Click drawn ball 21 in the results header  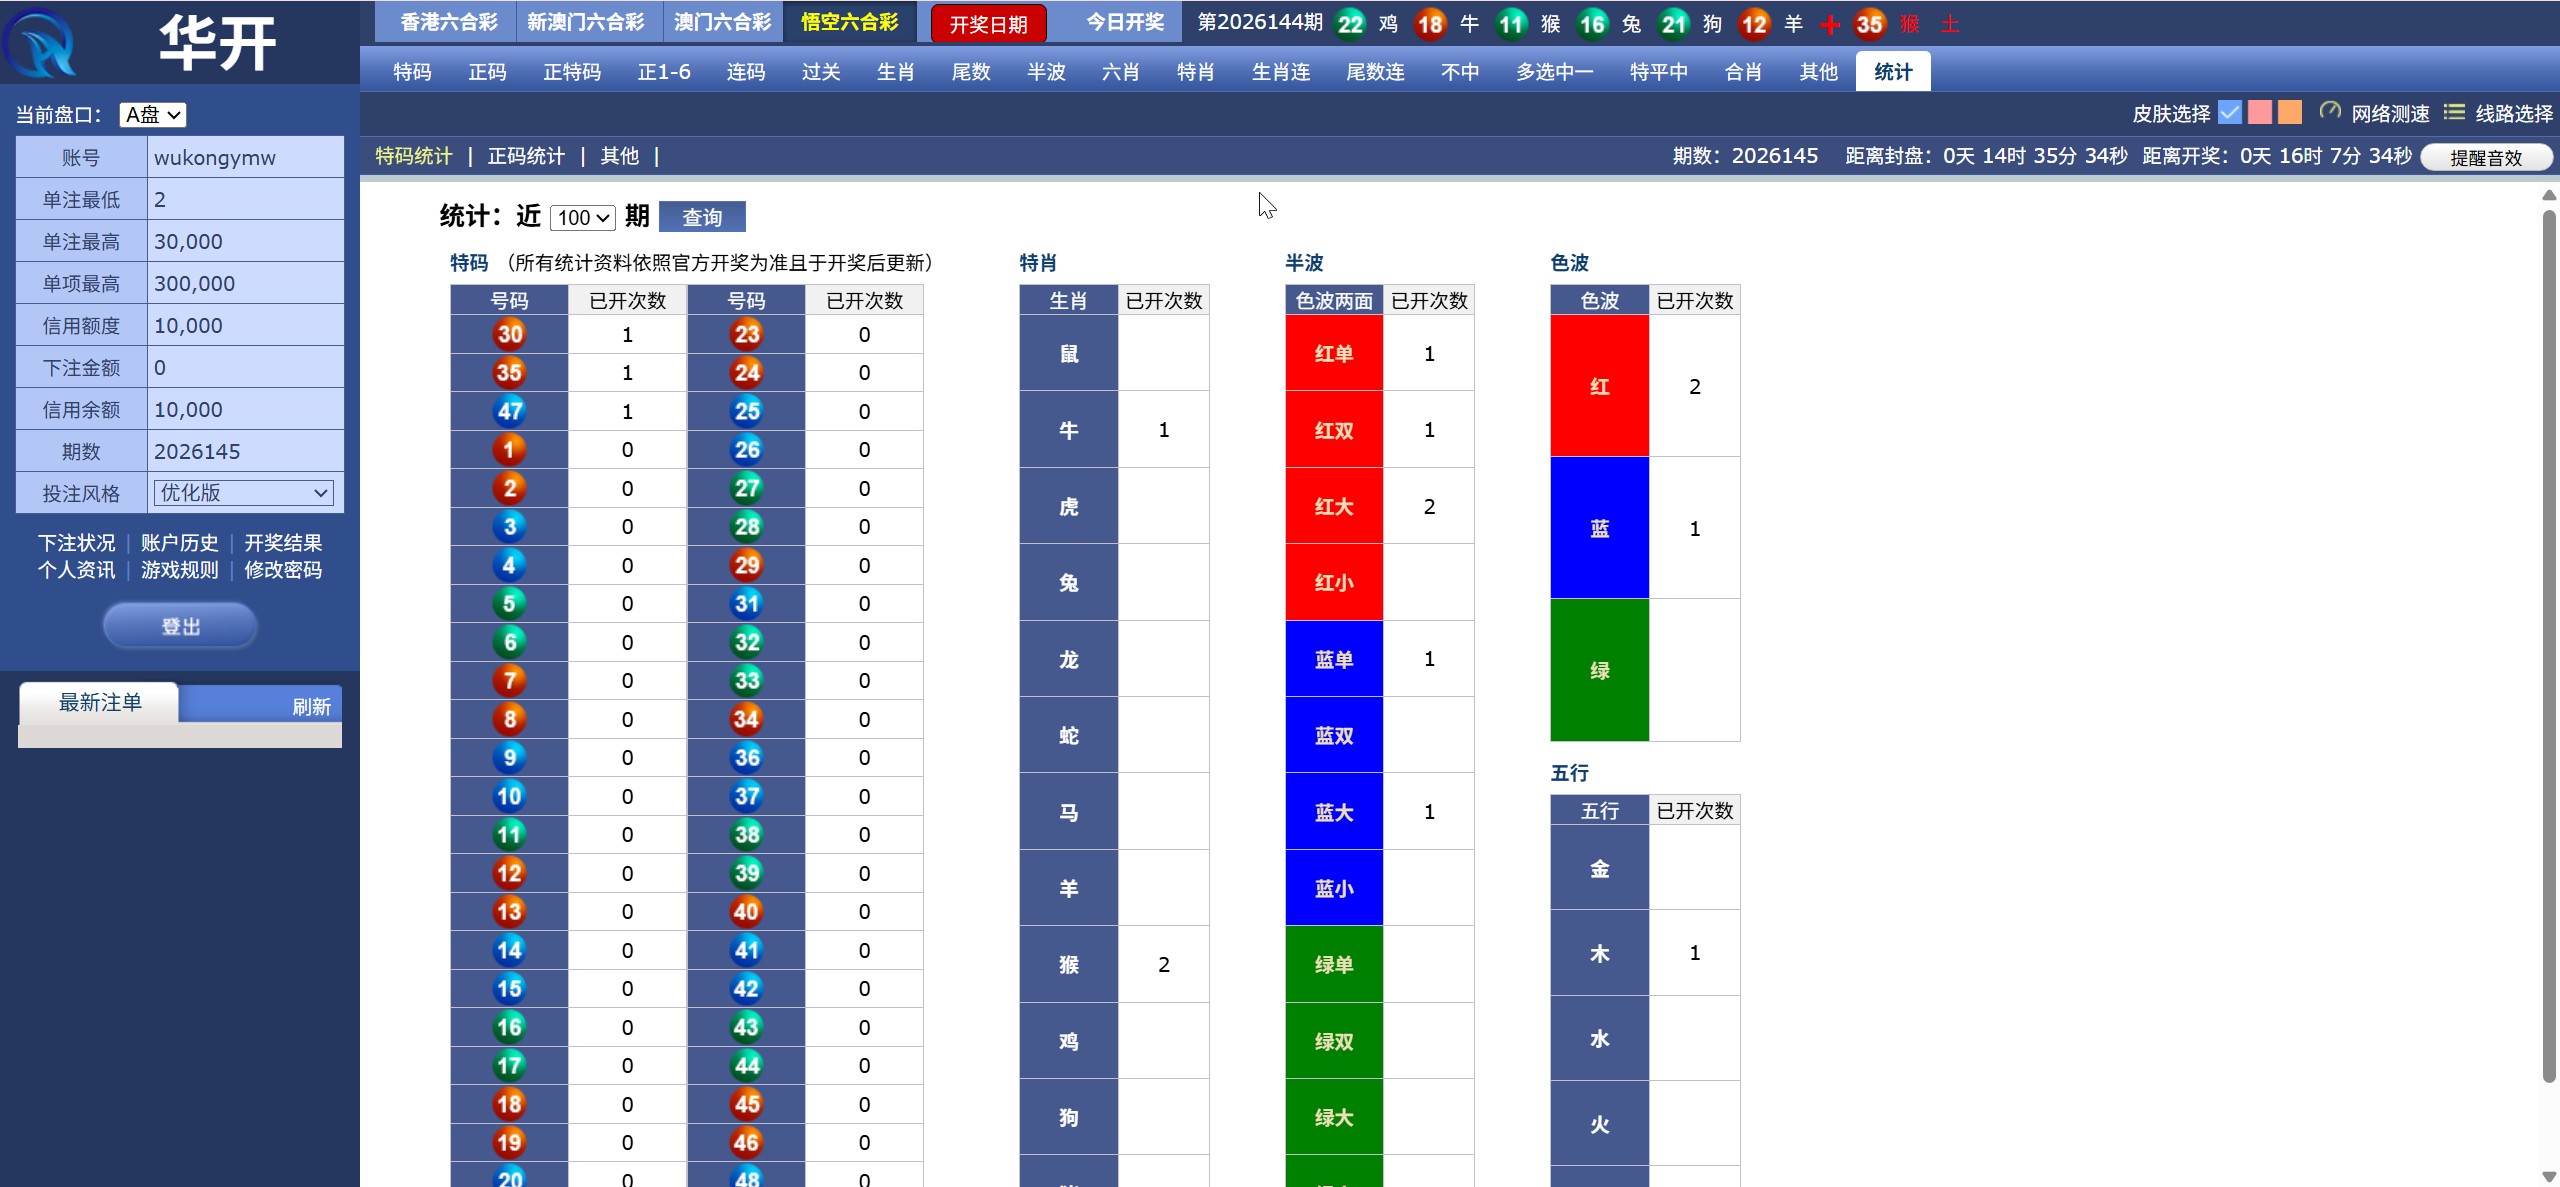[1673, 23]
